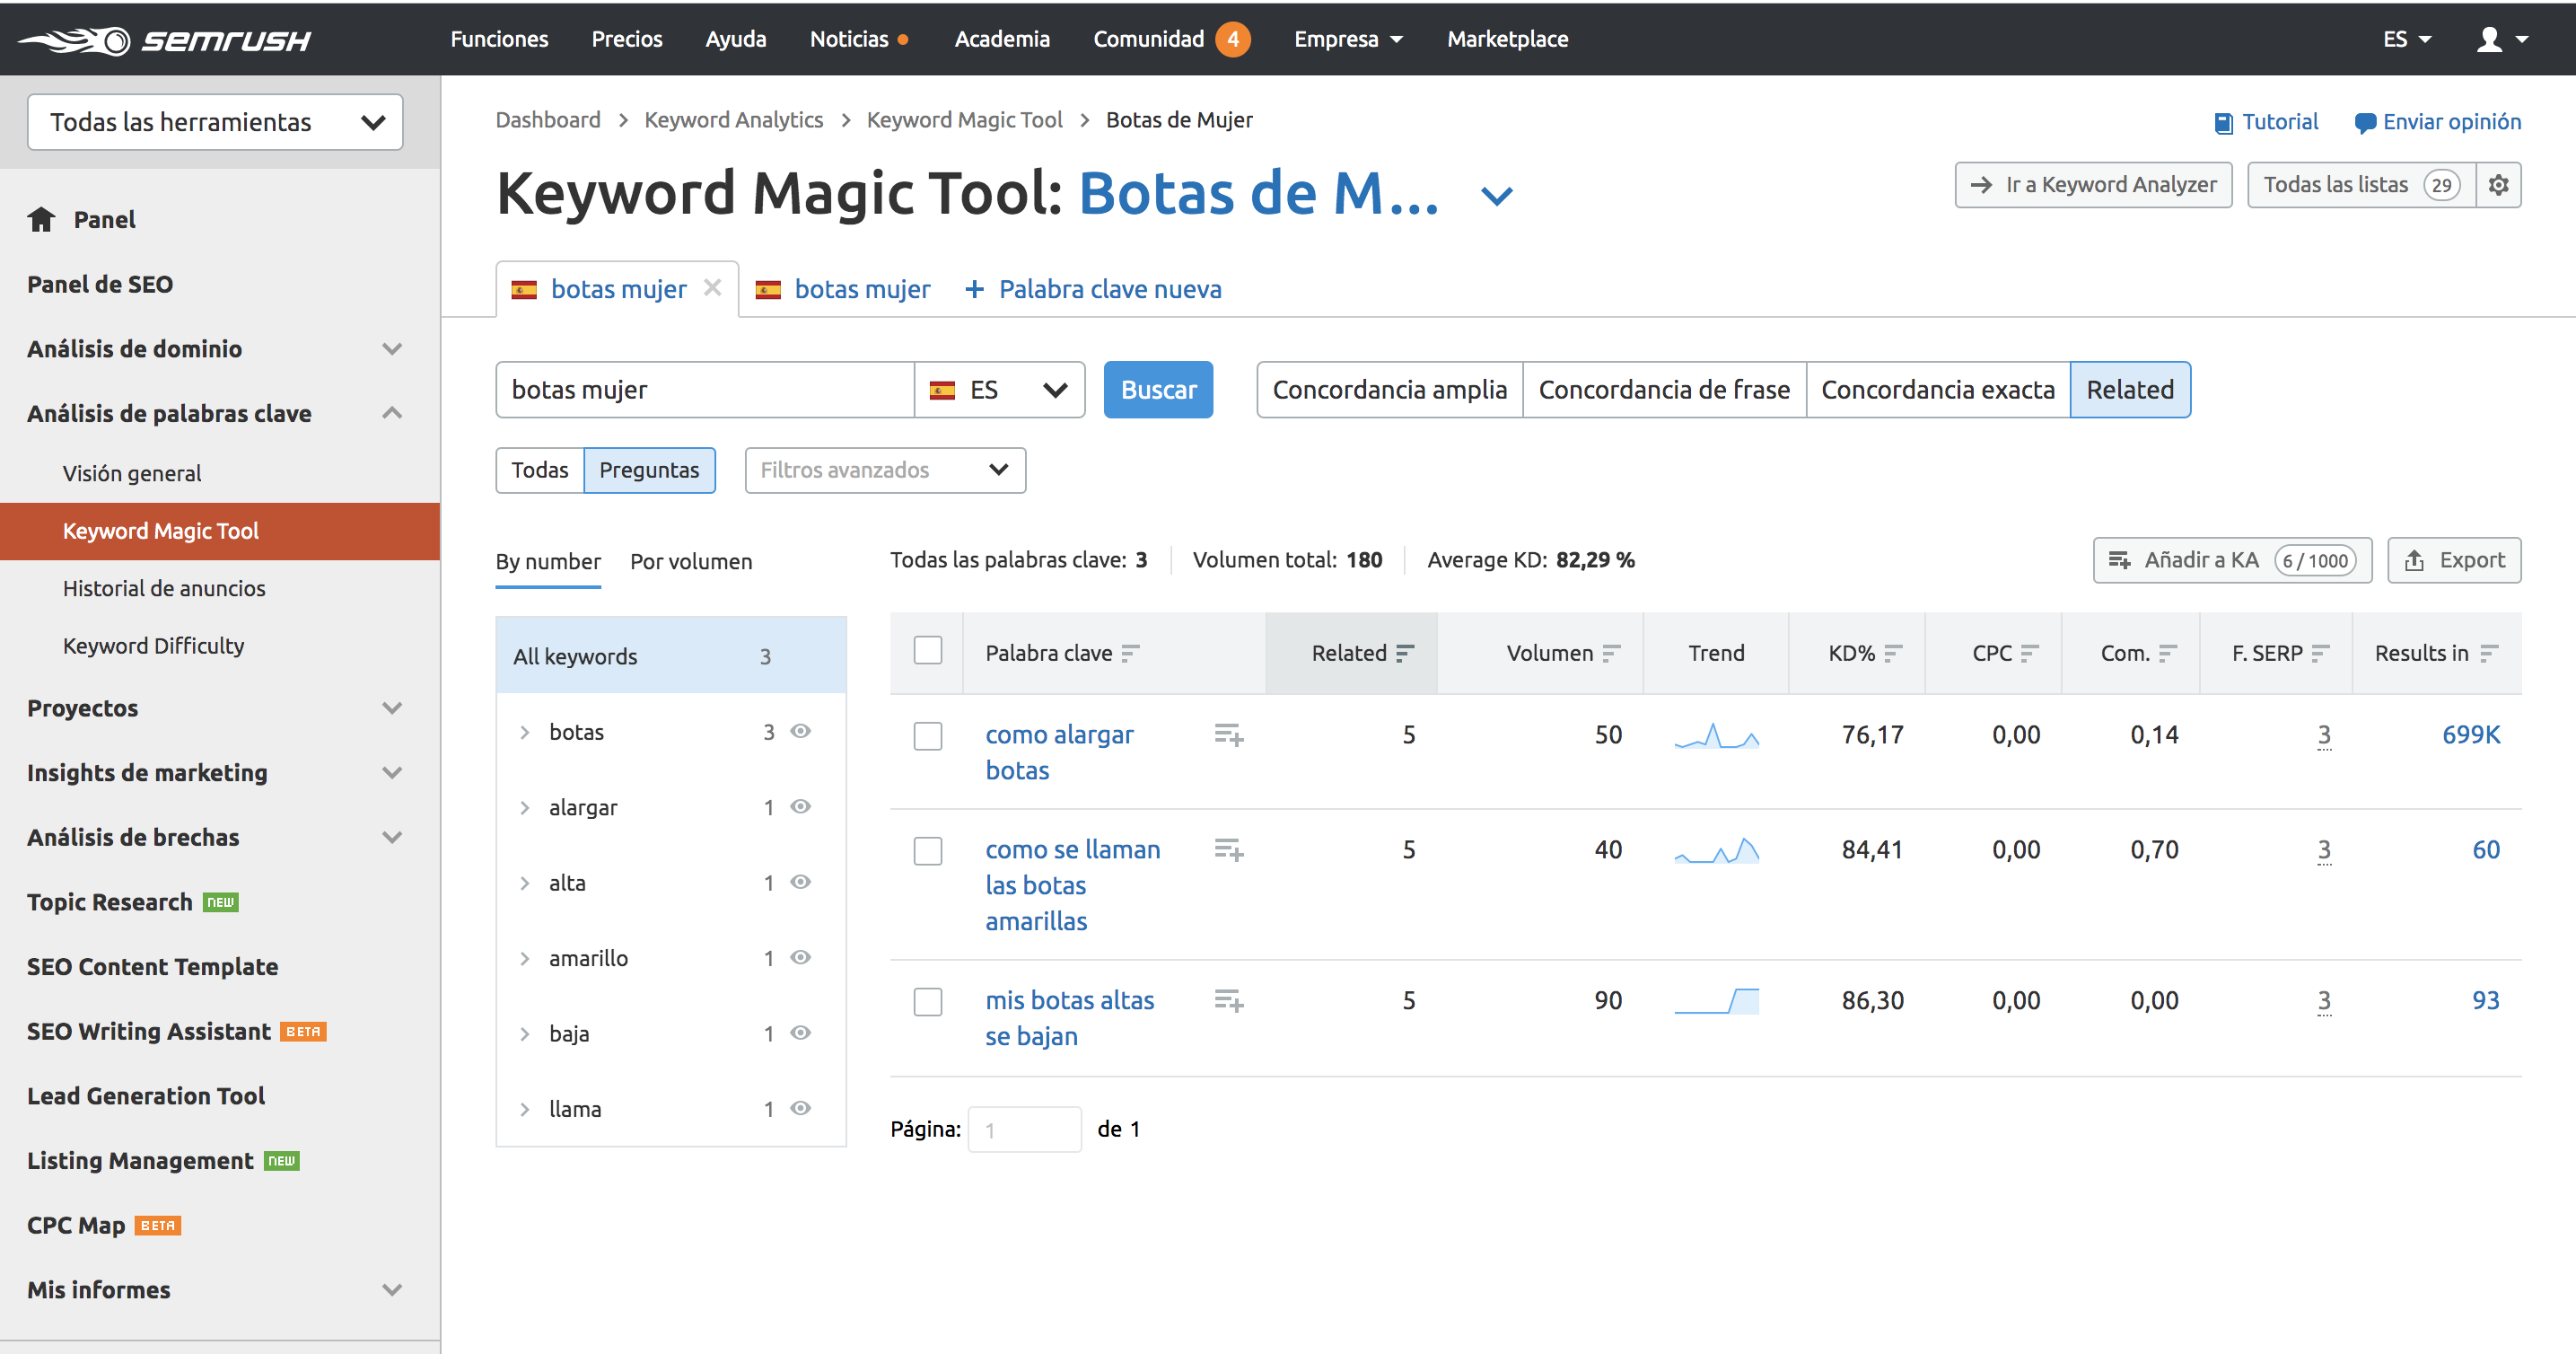Open Empresa menu
Screen dimensions: 2576x1354
(x=1348, y=39)
